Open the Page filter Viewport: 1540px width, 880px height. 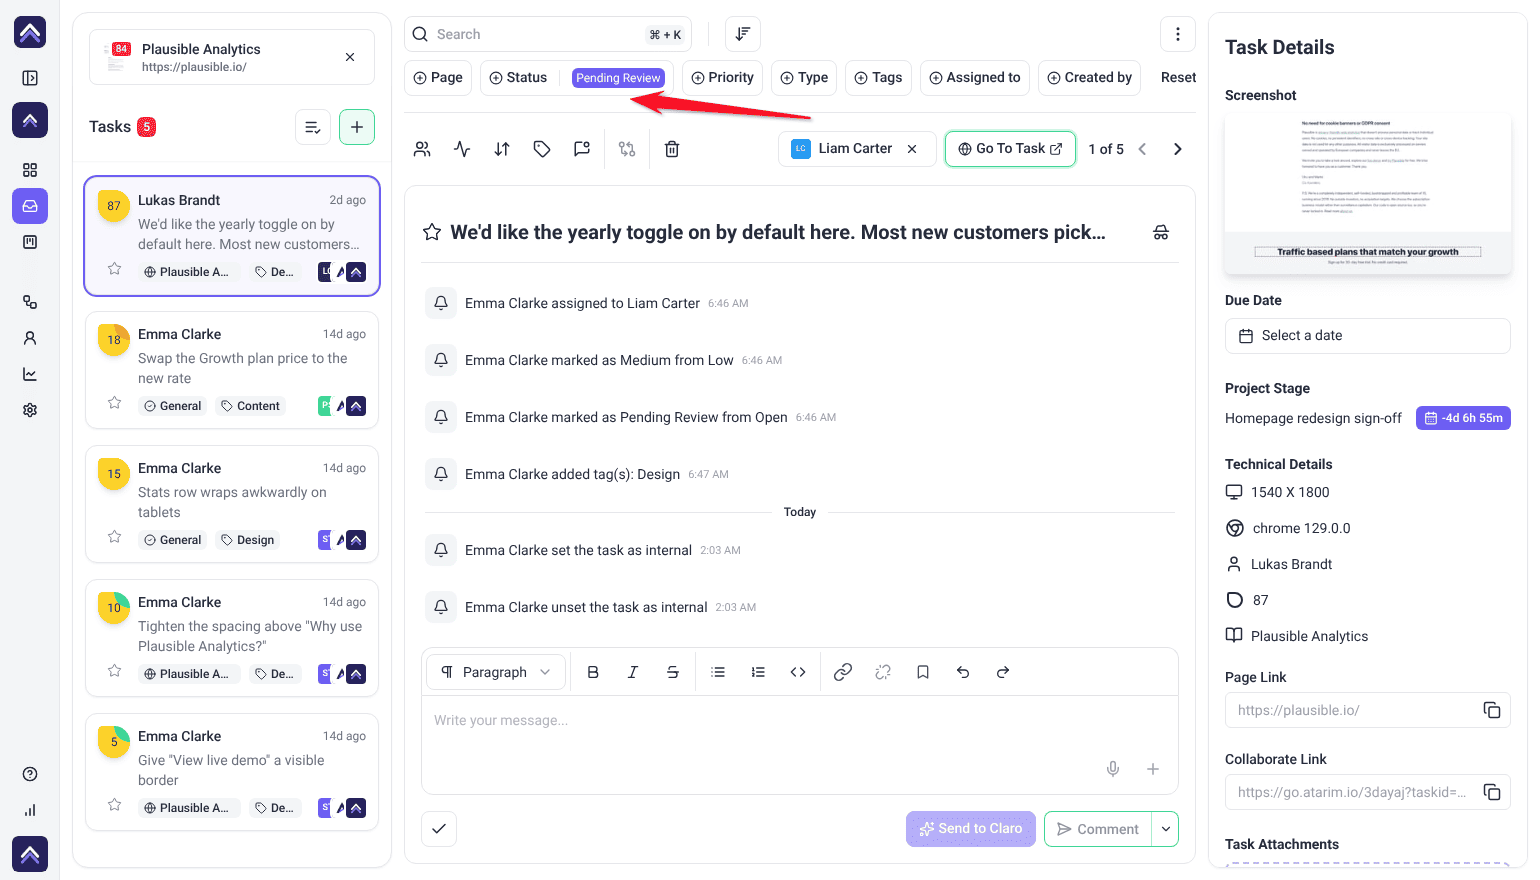[438, 78]
